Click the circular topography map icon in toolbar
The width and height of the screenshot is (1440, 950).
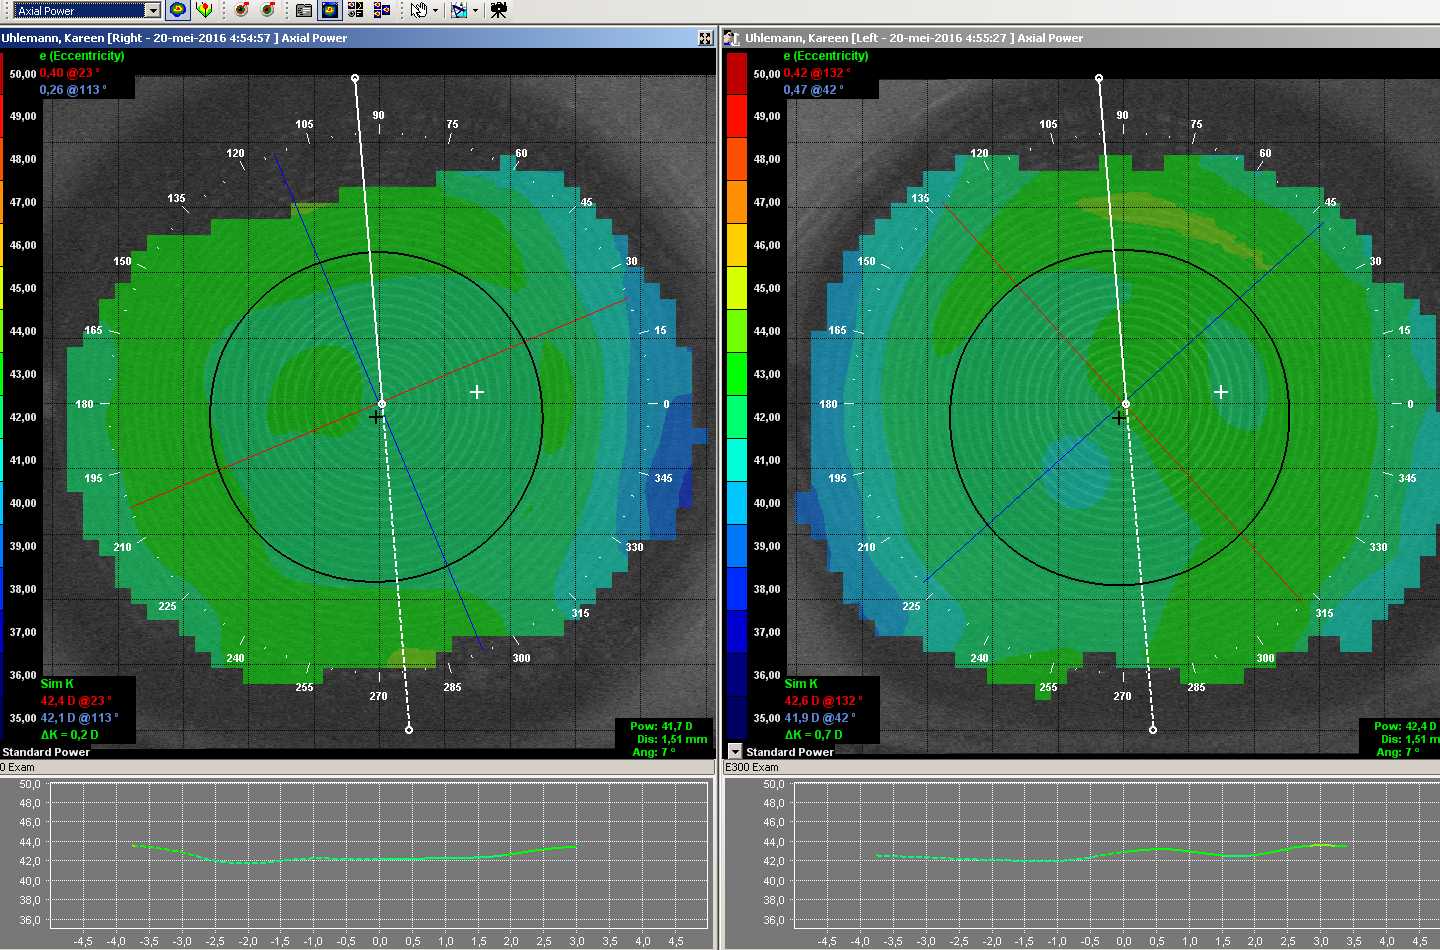(177, 10)
